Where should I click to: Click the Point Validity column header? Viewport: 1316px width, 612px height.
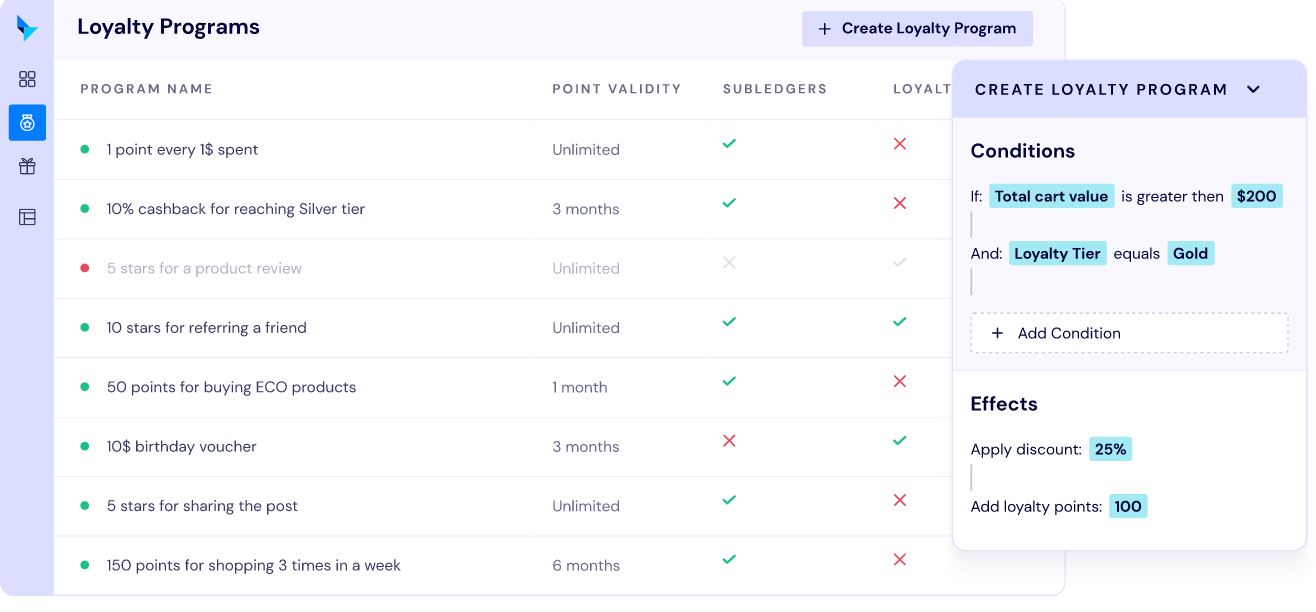click(x=616, y=89)
